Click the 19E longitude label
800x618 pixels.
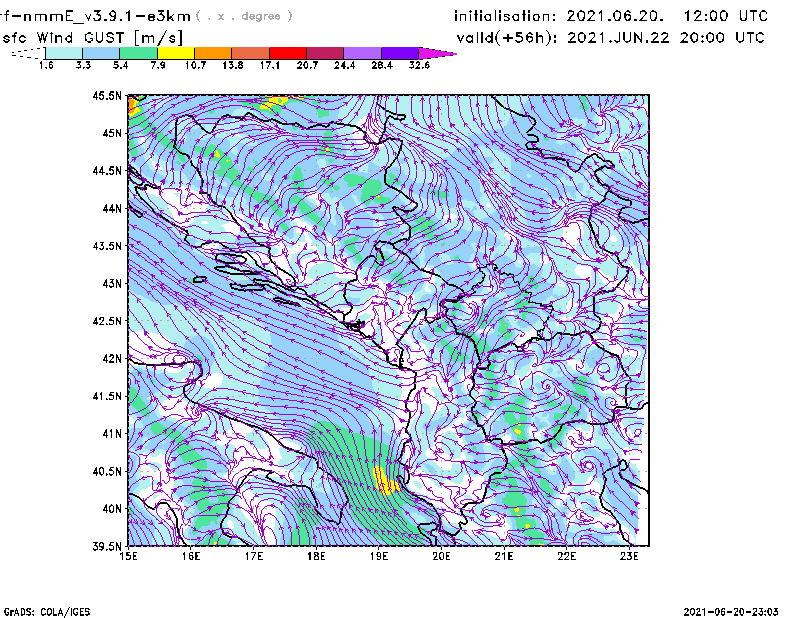point(379,556)
